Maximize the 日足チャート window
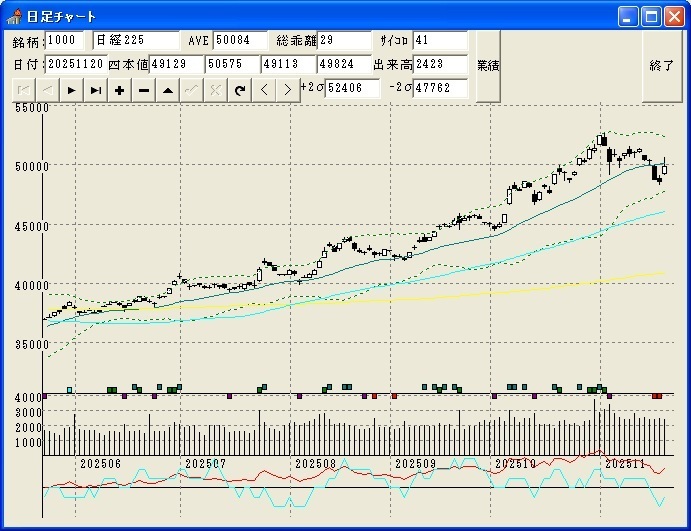Screen dimensions: 691x531 coord(651,15)
